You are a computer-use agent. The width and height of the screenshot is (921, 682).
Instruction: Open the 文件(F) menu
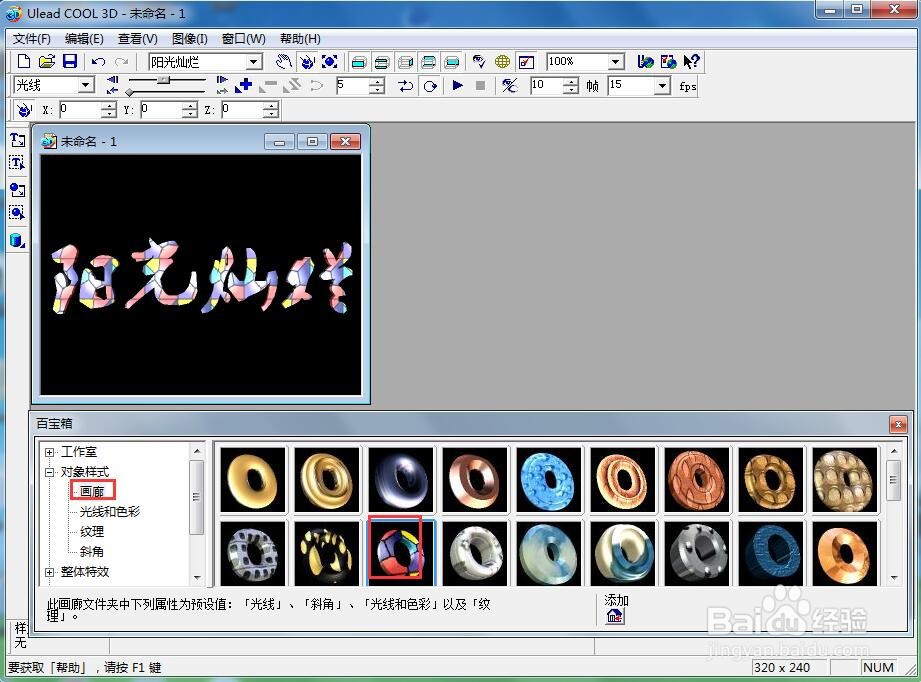tap(32, 39)
